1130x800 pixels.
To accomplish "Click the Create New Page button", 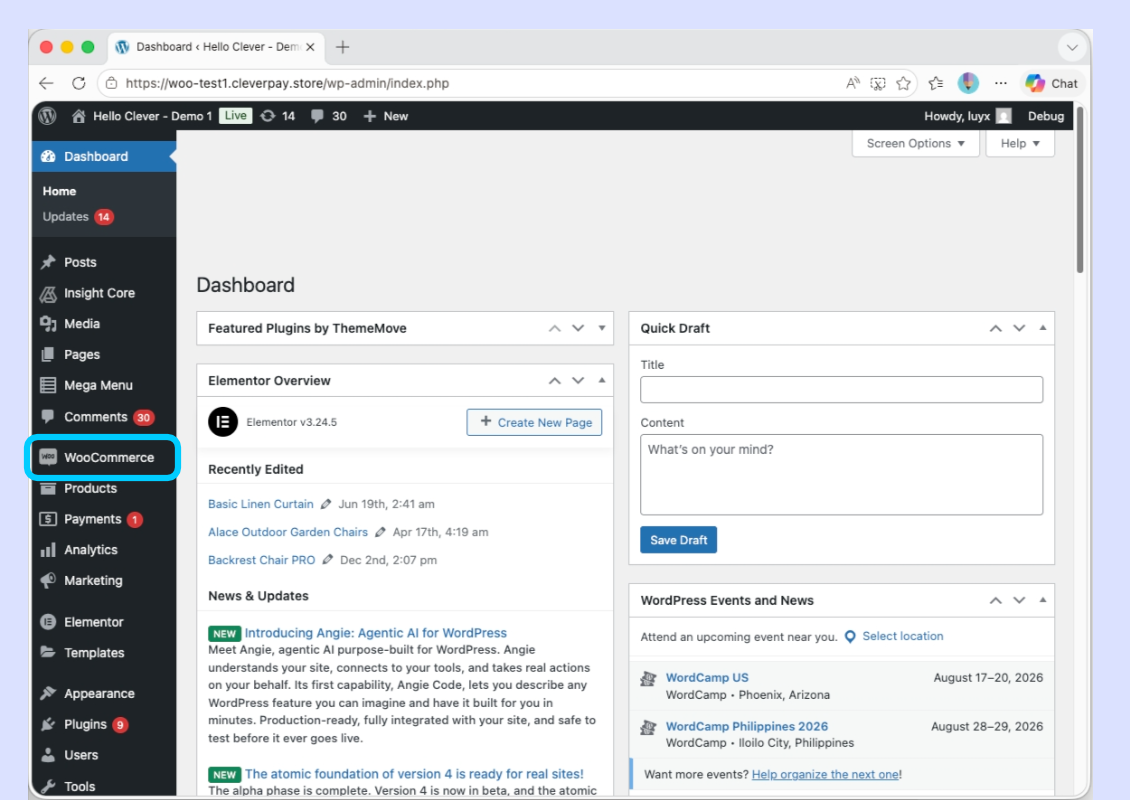I will (x=534, y=422).
